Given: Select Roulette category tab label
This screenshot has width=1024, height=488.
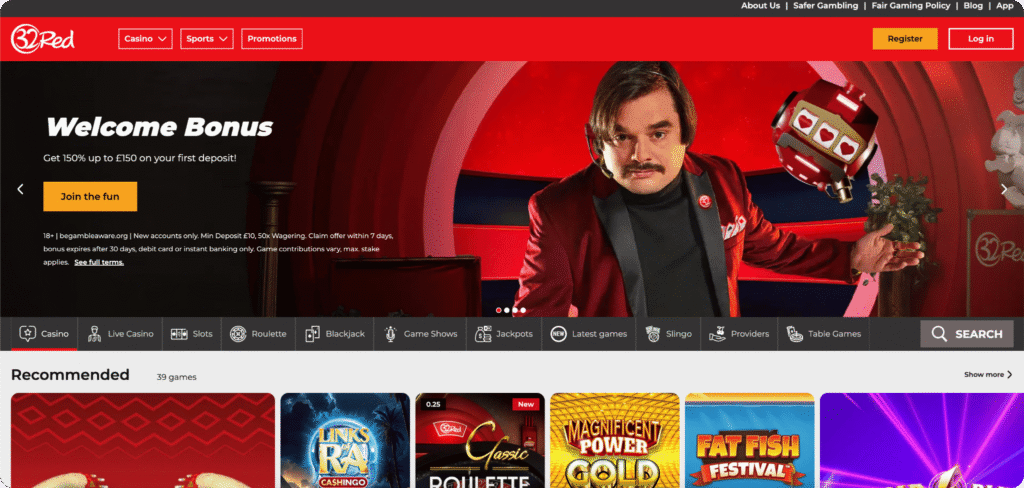Looking at the screenshot, I should [x=269, y=334].
